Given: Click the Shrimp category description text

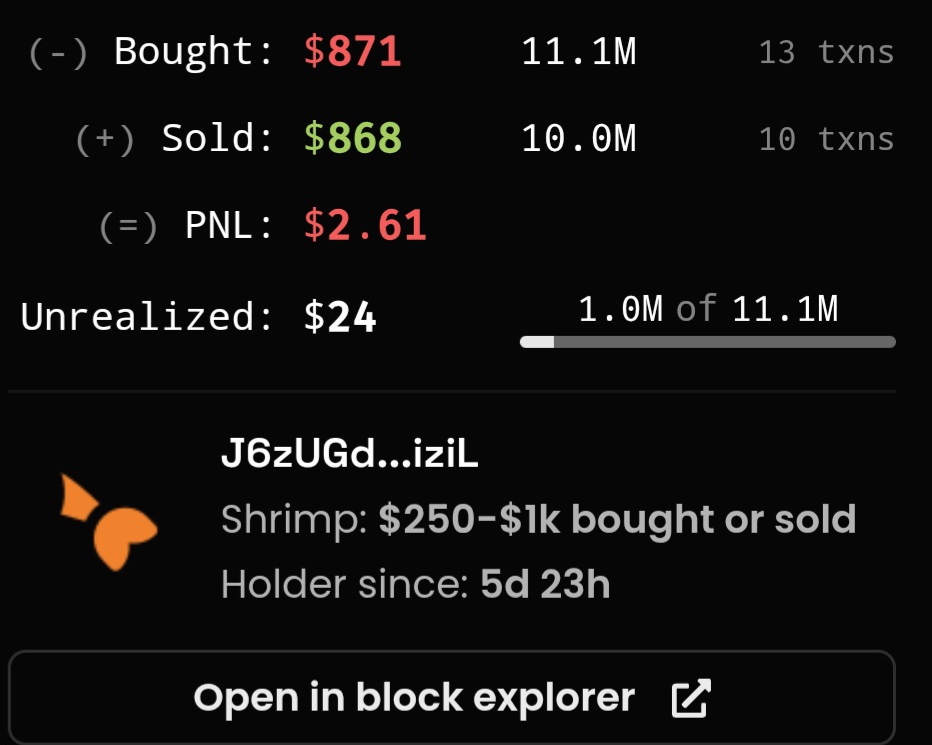Looking at the screenshot, I should 539,520.
